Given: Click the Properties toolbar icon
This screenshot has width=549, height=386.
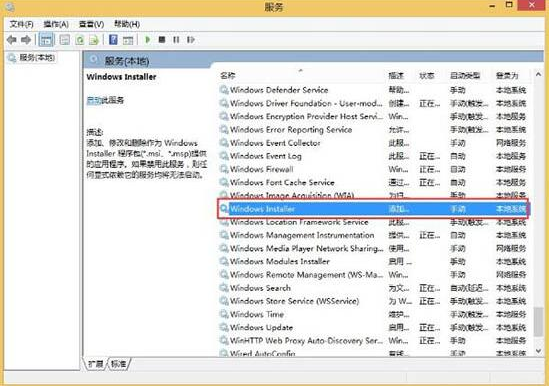Looking at the screenshot, I should tap(65, 40).
